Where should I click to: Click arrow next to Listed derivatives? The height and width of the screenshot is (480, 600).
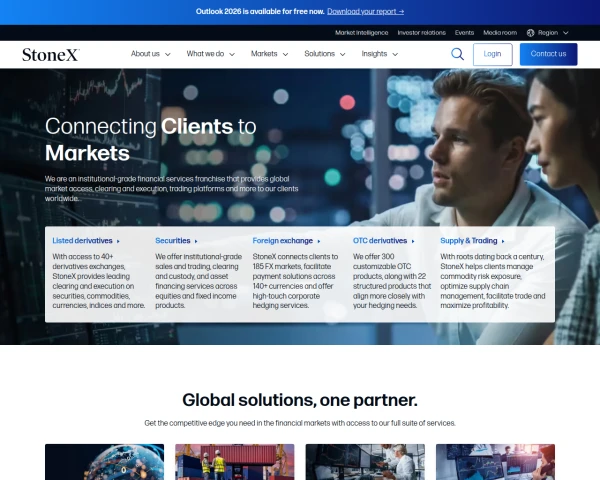(118, 241)
